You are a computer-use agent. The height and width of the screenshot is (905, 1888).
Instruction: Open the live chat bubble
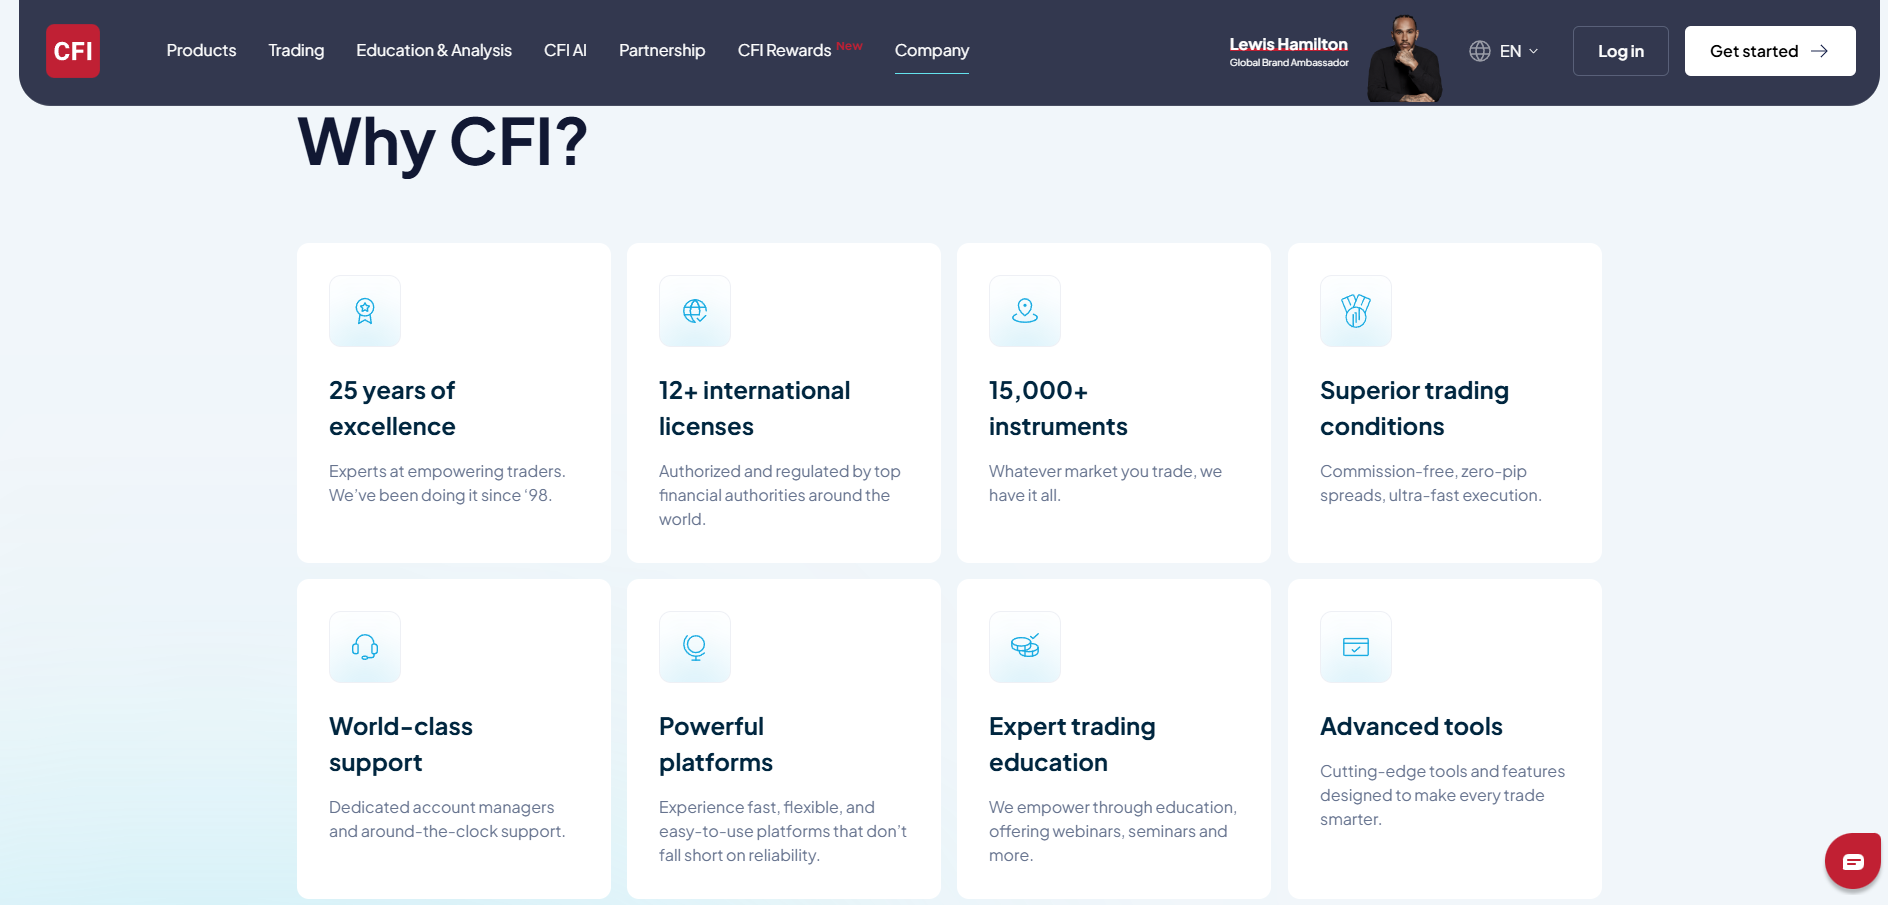tap(1853, 861)
